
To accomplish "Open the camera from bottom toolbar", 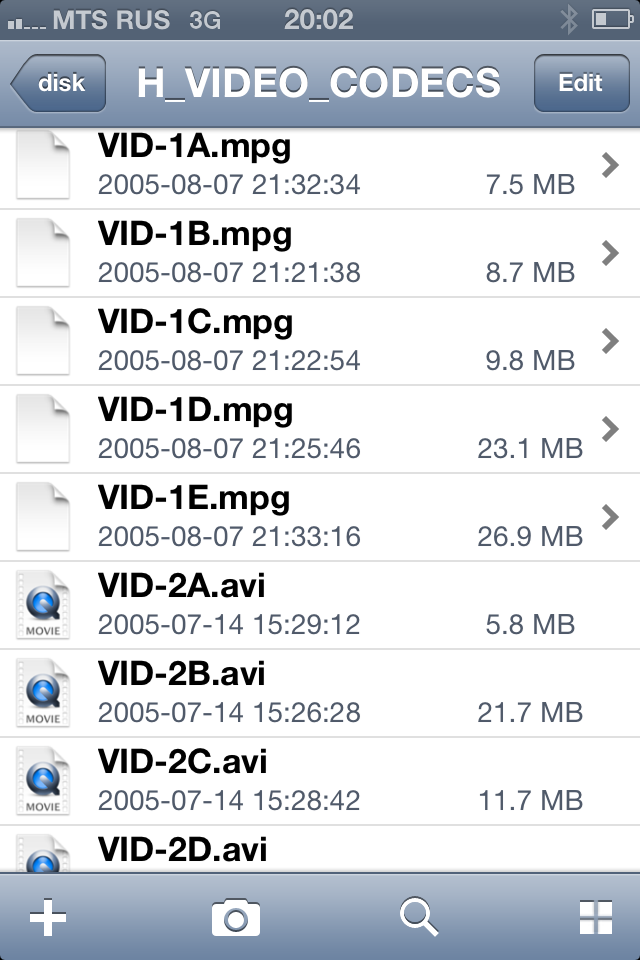I will pyautogui.click(x=235, y=917).
